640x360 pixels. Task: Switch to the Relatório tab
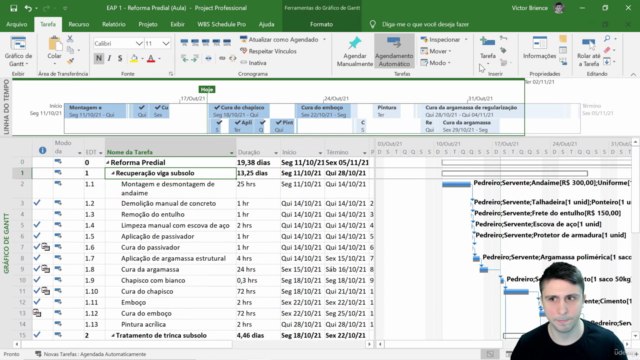click(113, 24)
